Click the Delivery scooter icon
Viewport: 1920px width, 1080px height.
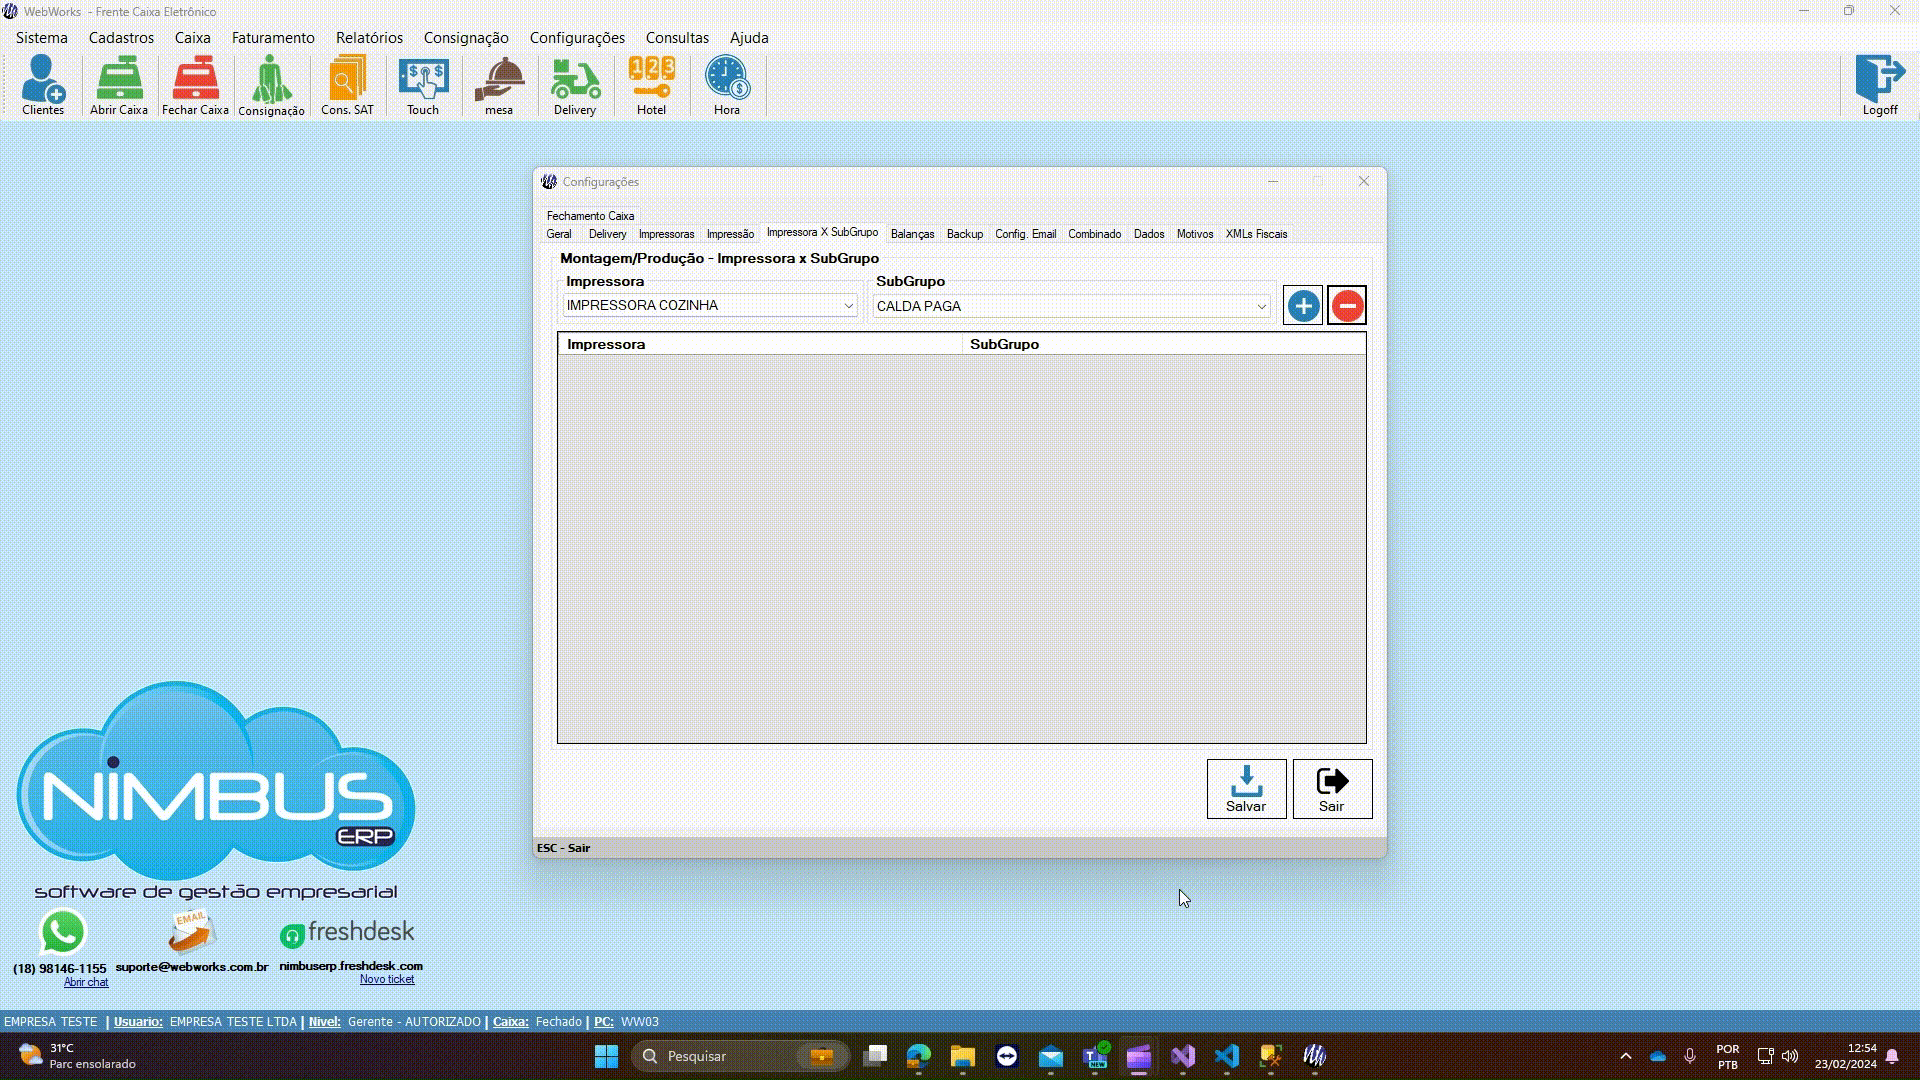575,86
